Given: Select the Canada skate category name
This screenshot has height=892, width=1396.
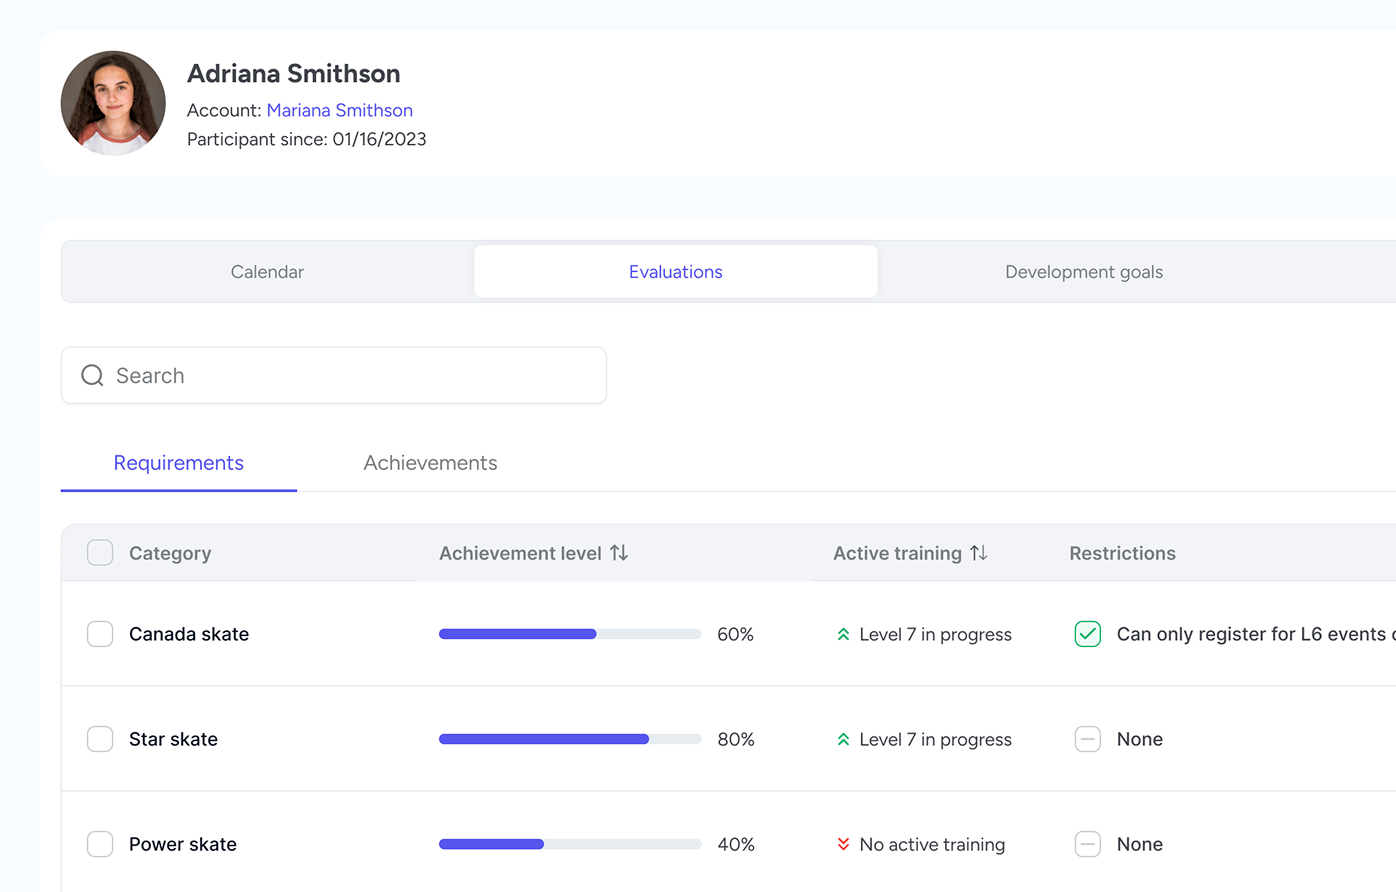Looking at the screenshot, I should tap(189, 634).
